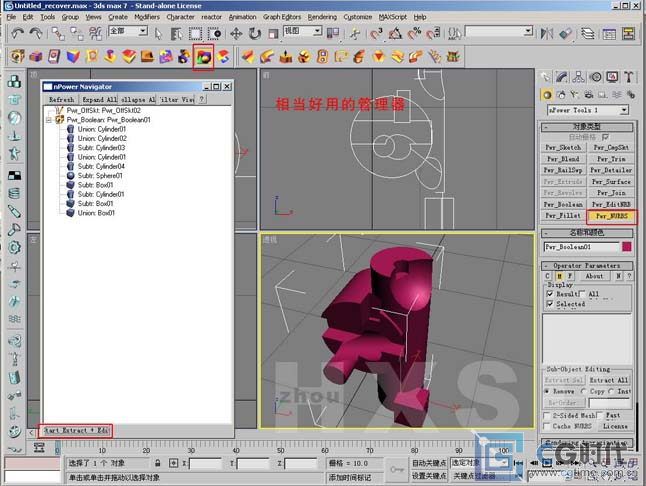Click the Mirror Selected Objects tool
Viewport: 646px width, 486px height.
click(547, 33)
